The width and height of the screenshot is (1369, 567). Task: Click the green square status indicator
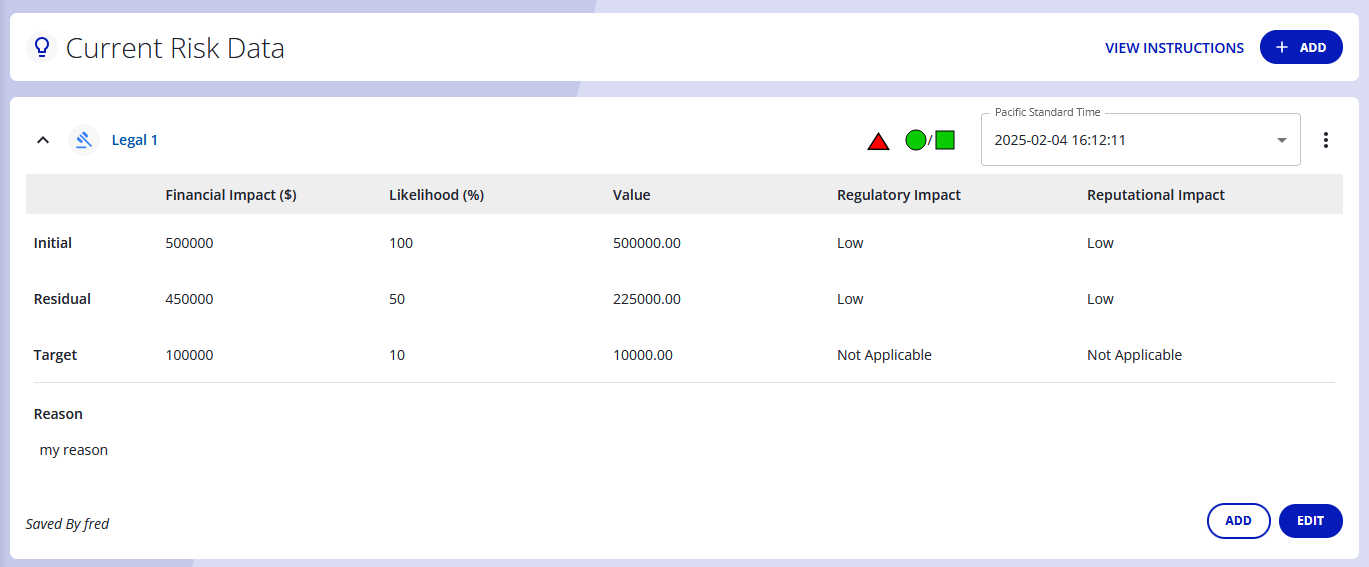pos(945,140)
